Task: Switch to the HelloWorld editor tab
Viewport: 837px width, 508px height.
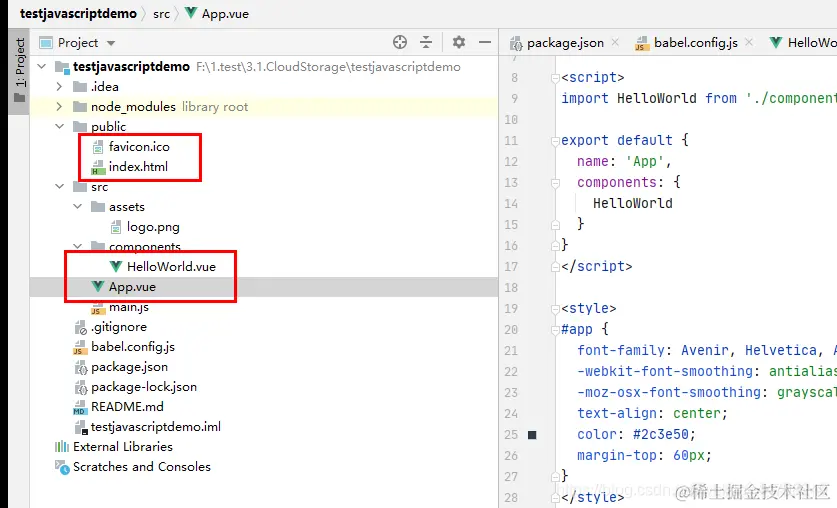Action: pos(803,43)
